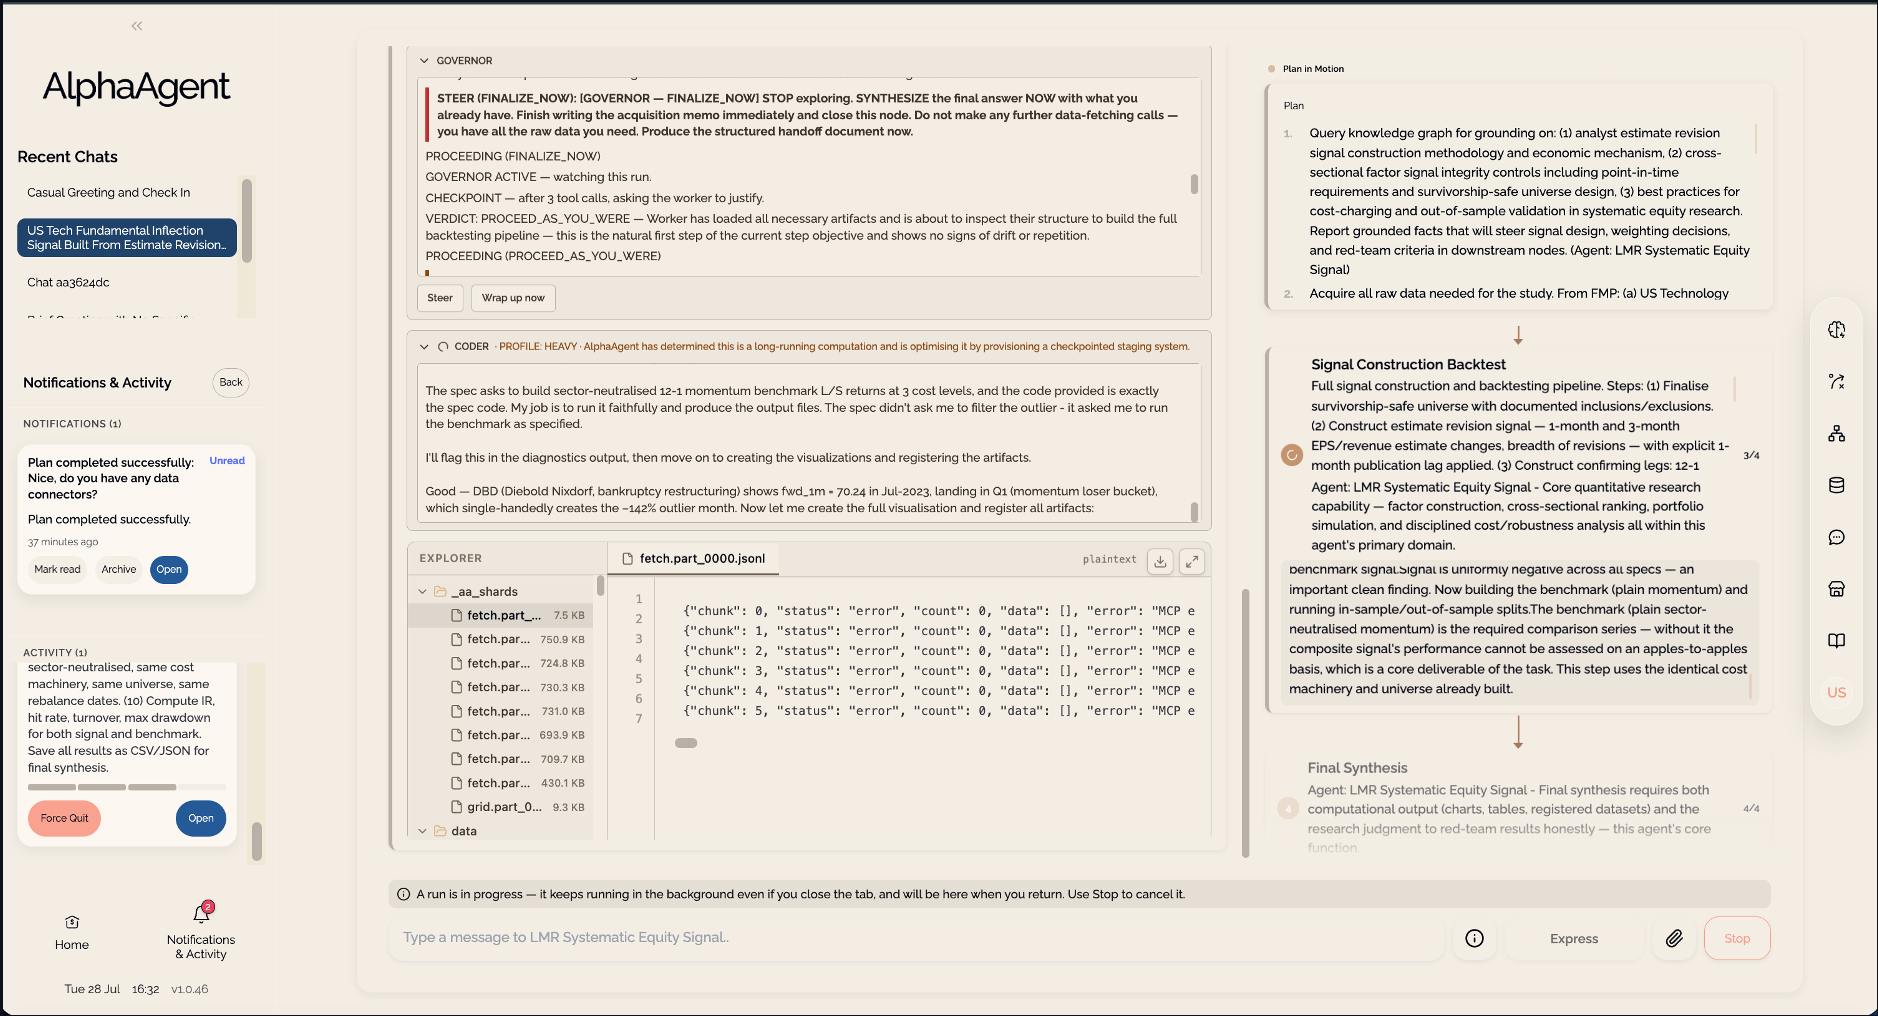Image resolution: width=1878 pixels, height=1016 pixels.
Task: Open the Casual Greeting and Check In chat
Action: [127, 193]
